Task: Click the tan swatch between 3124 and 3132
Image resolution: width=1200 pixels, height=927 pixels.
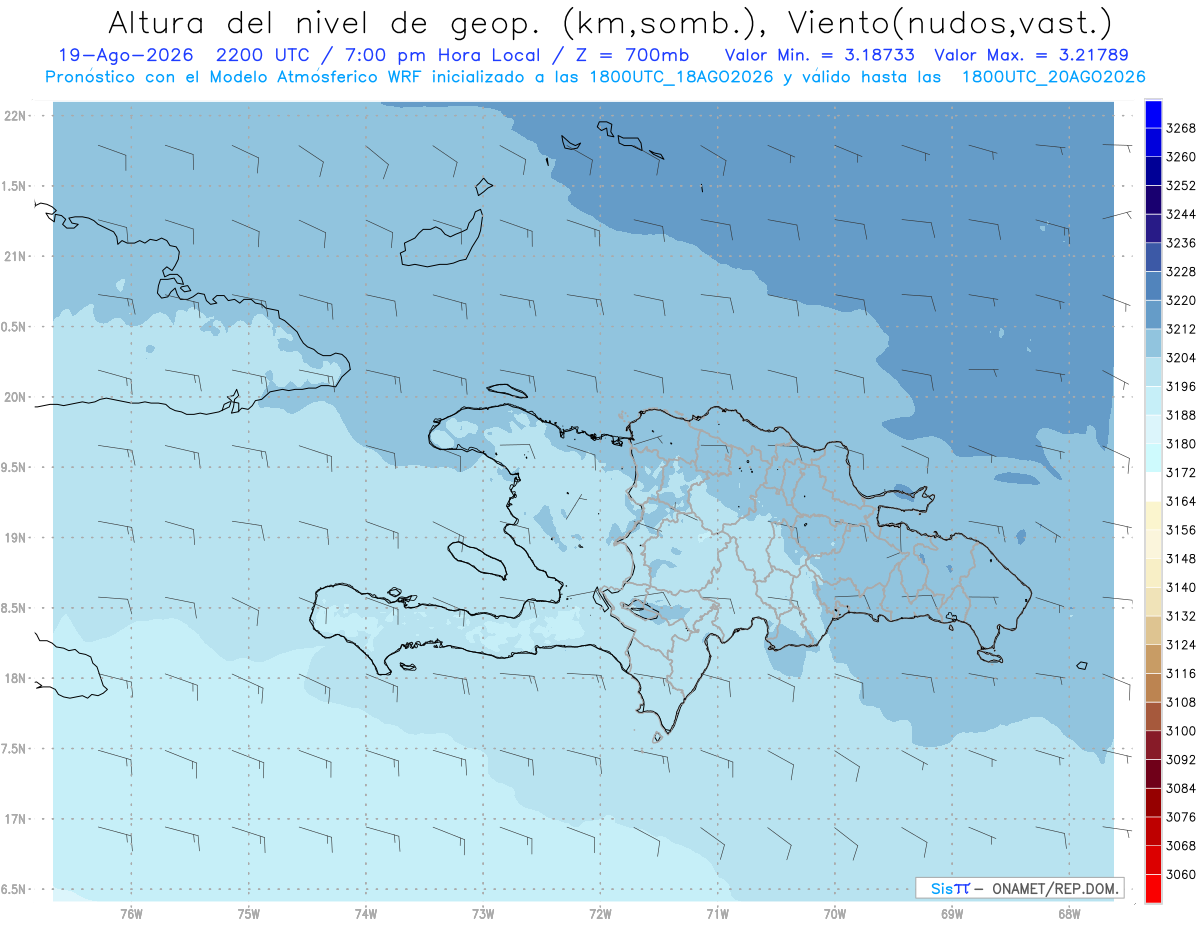Action: (x=1153, y=630)
